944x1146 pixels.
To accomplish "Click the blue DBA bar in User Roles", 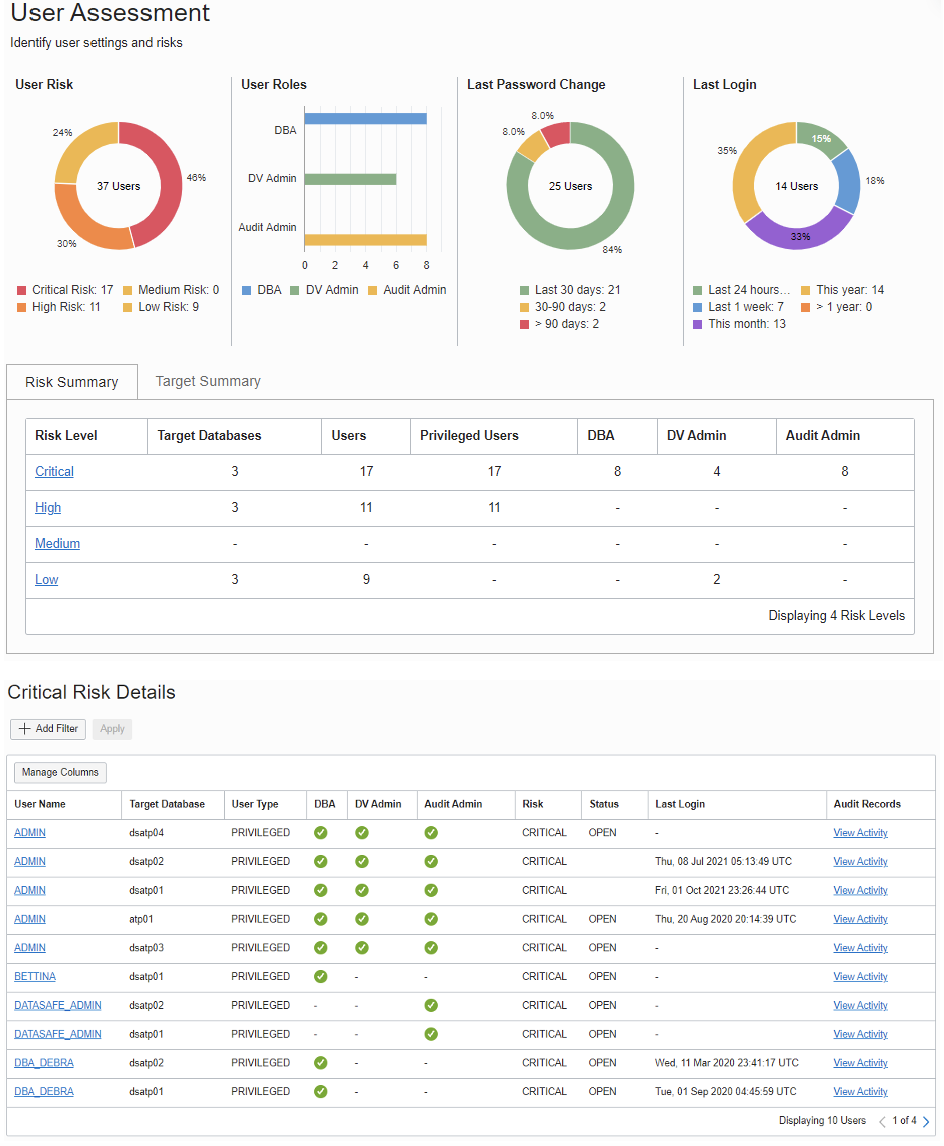I will click(x=365, y=118).
